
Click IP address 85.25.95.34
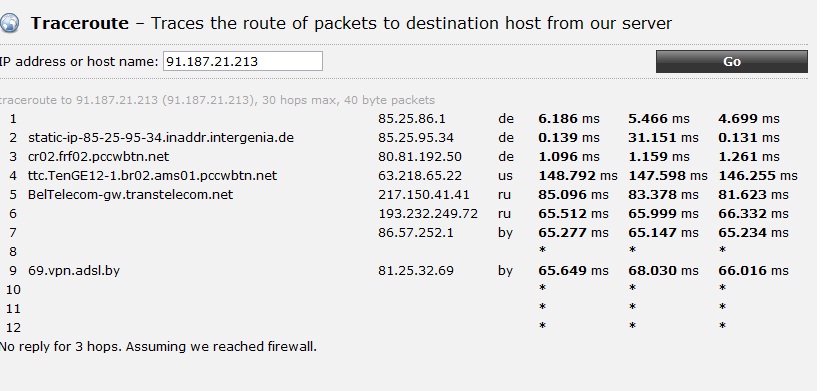point(416,138)
